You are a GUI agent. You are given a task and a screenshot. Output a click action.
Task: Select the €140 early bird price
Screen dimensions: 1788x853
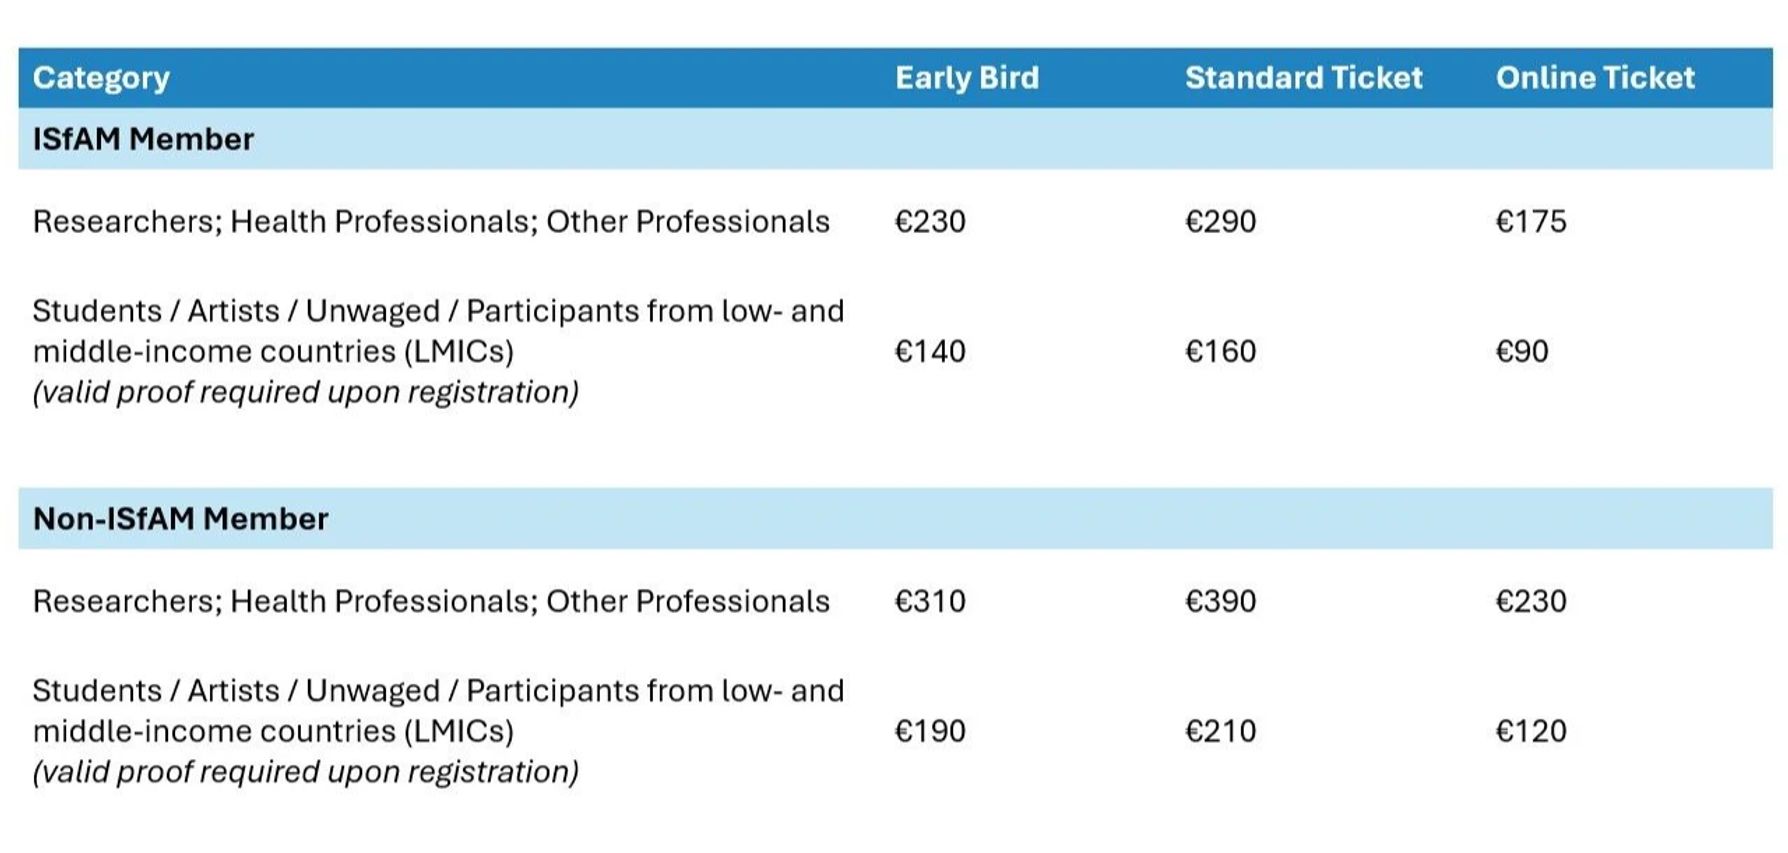click(930, 351)
